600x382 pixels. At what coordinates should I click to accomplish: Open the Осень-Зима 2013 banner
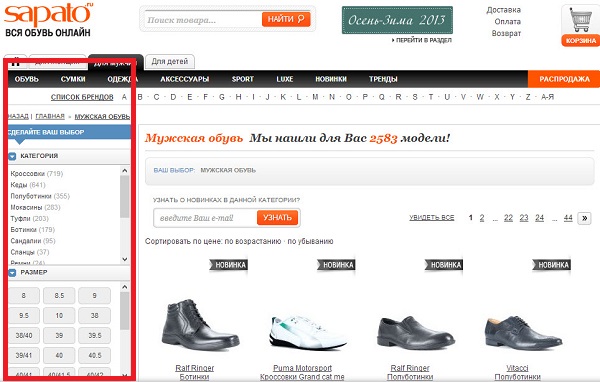(397, 20)
